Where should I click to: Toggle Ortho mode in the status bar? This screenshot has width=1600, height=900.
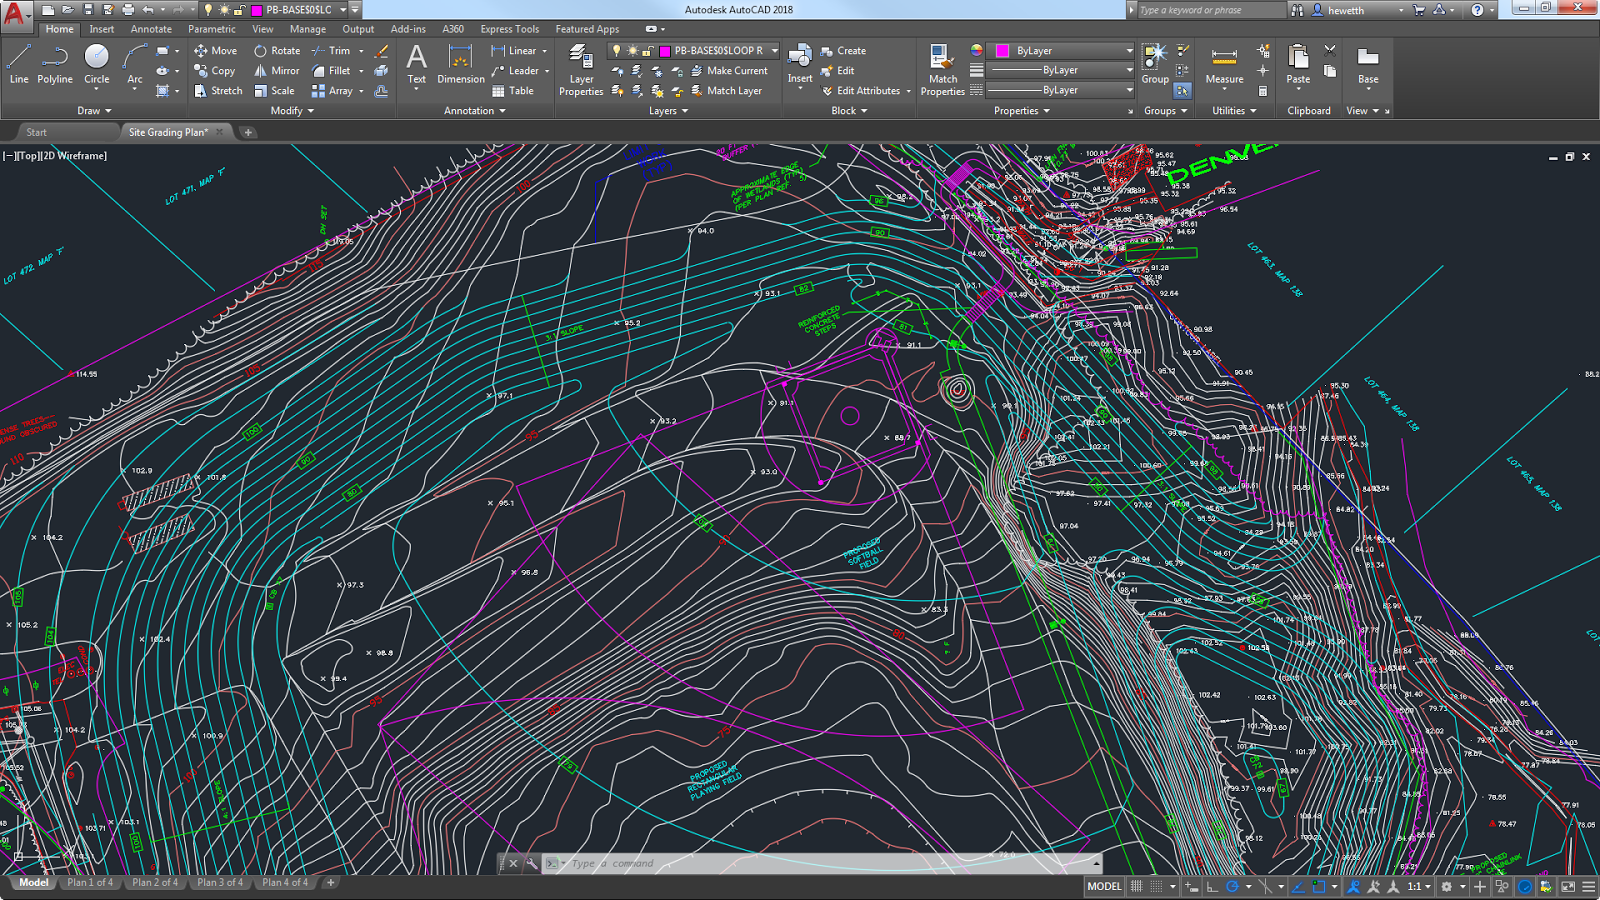coord(1211,886)
